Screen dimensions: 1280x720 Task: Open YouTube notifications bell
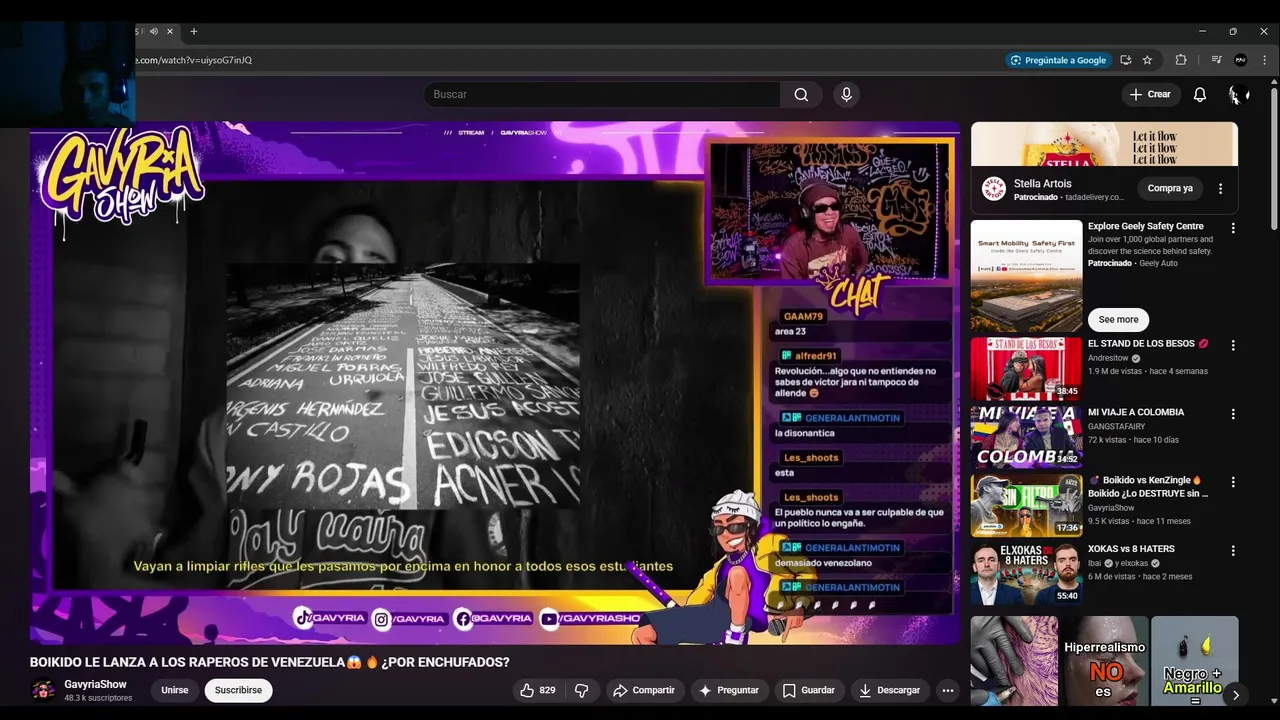[x=1199, y=94]
